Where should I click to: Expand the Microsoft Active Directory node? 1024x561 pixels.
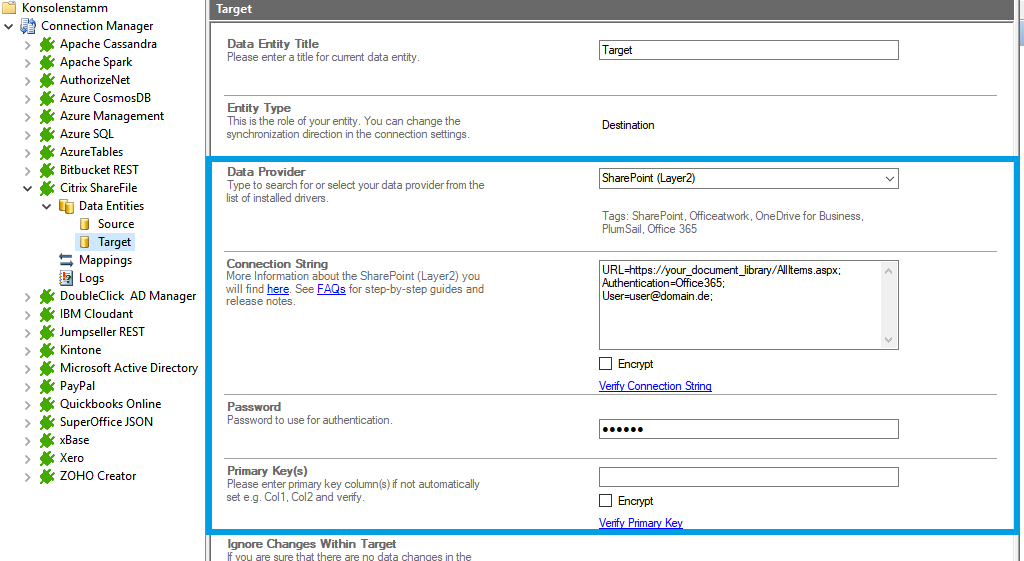[x=27, y=368]
